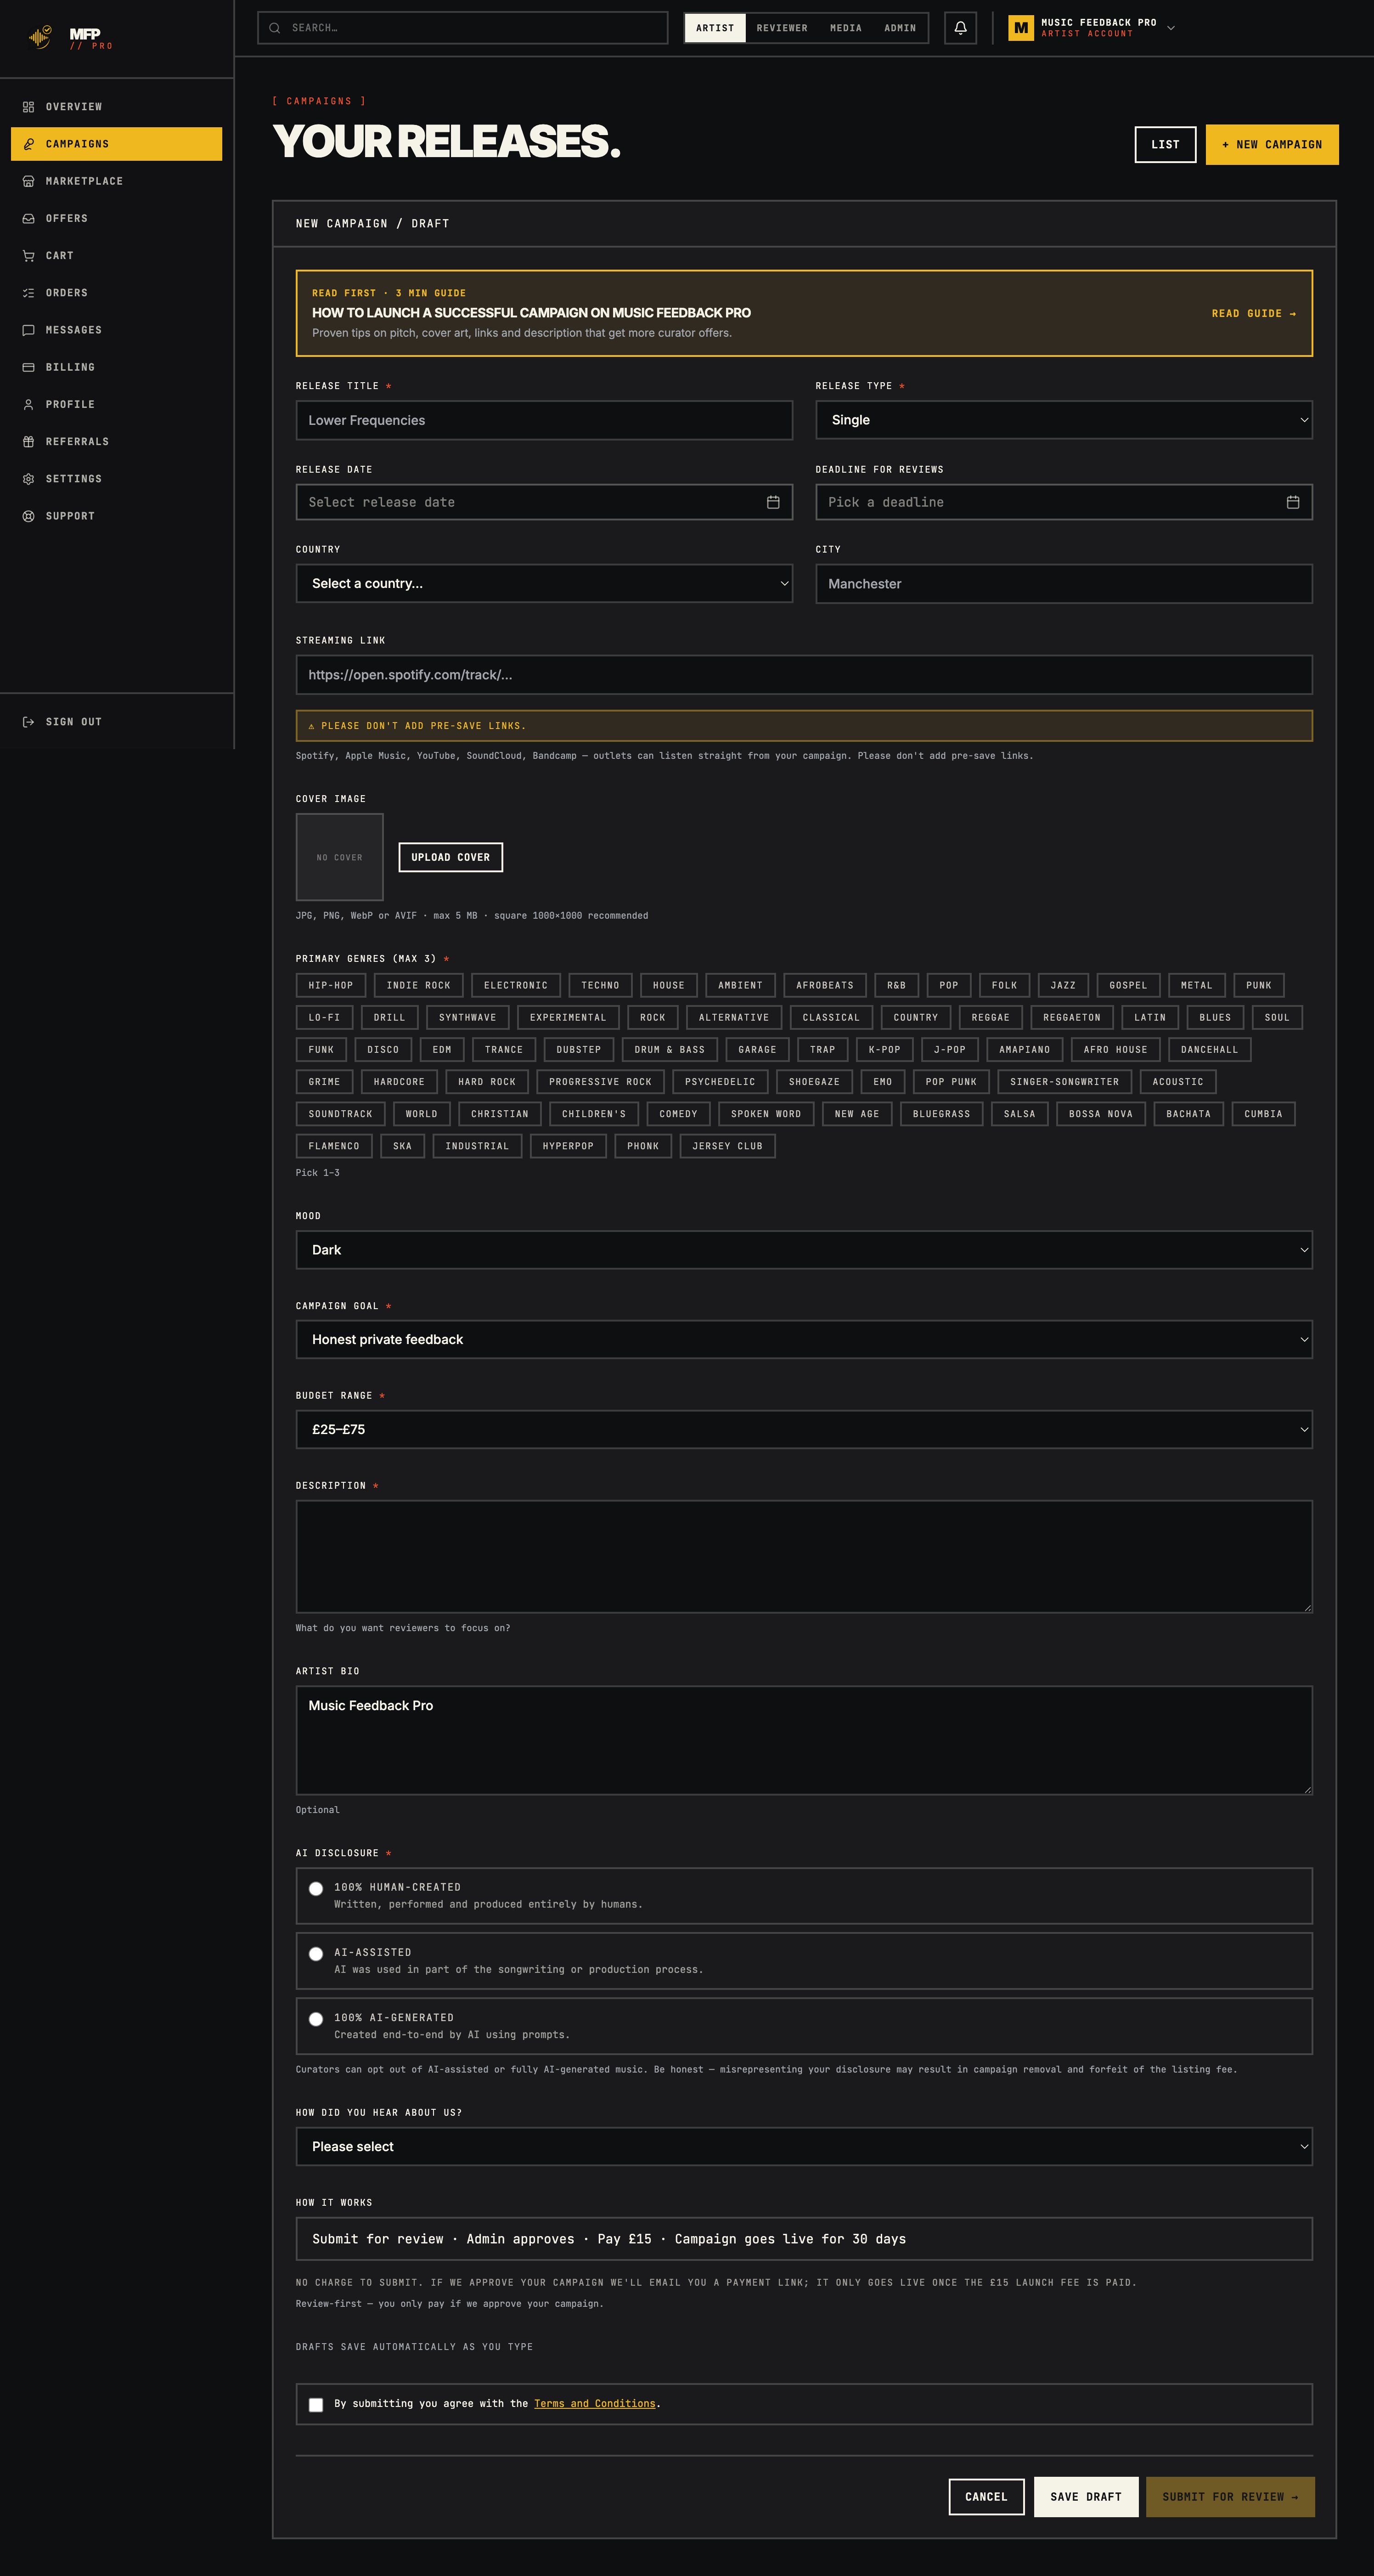Open the Release Type dropdown

(x=1064, y=420)
